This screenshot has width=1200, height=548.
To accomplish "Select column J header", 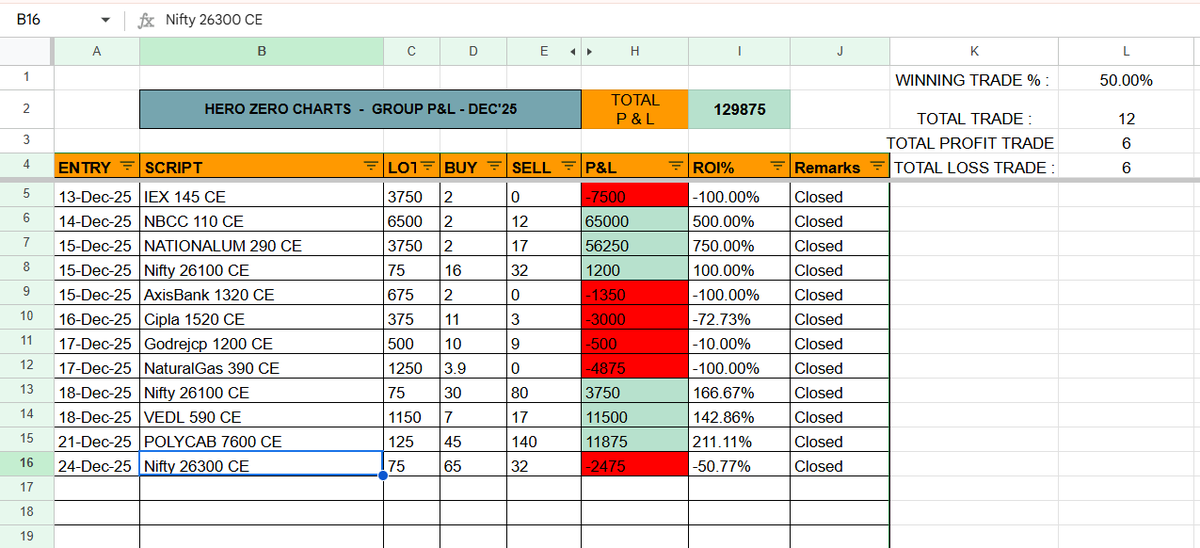I will pos(839,52).
